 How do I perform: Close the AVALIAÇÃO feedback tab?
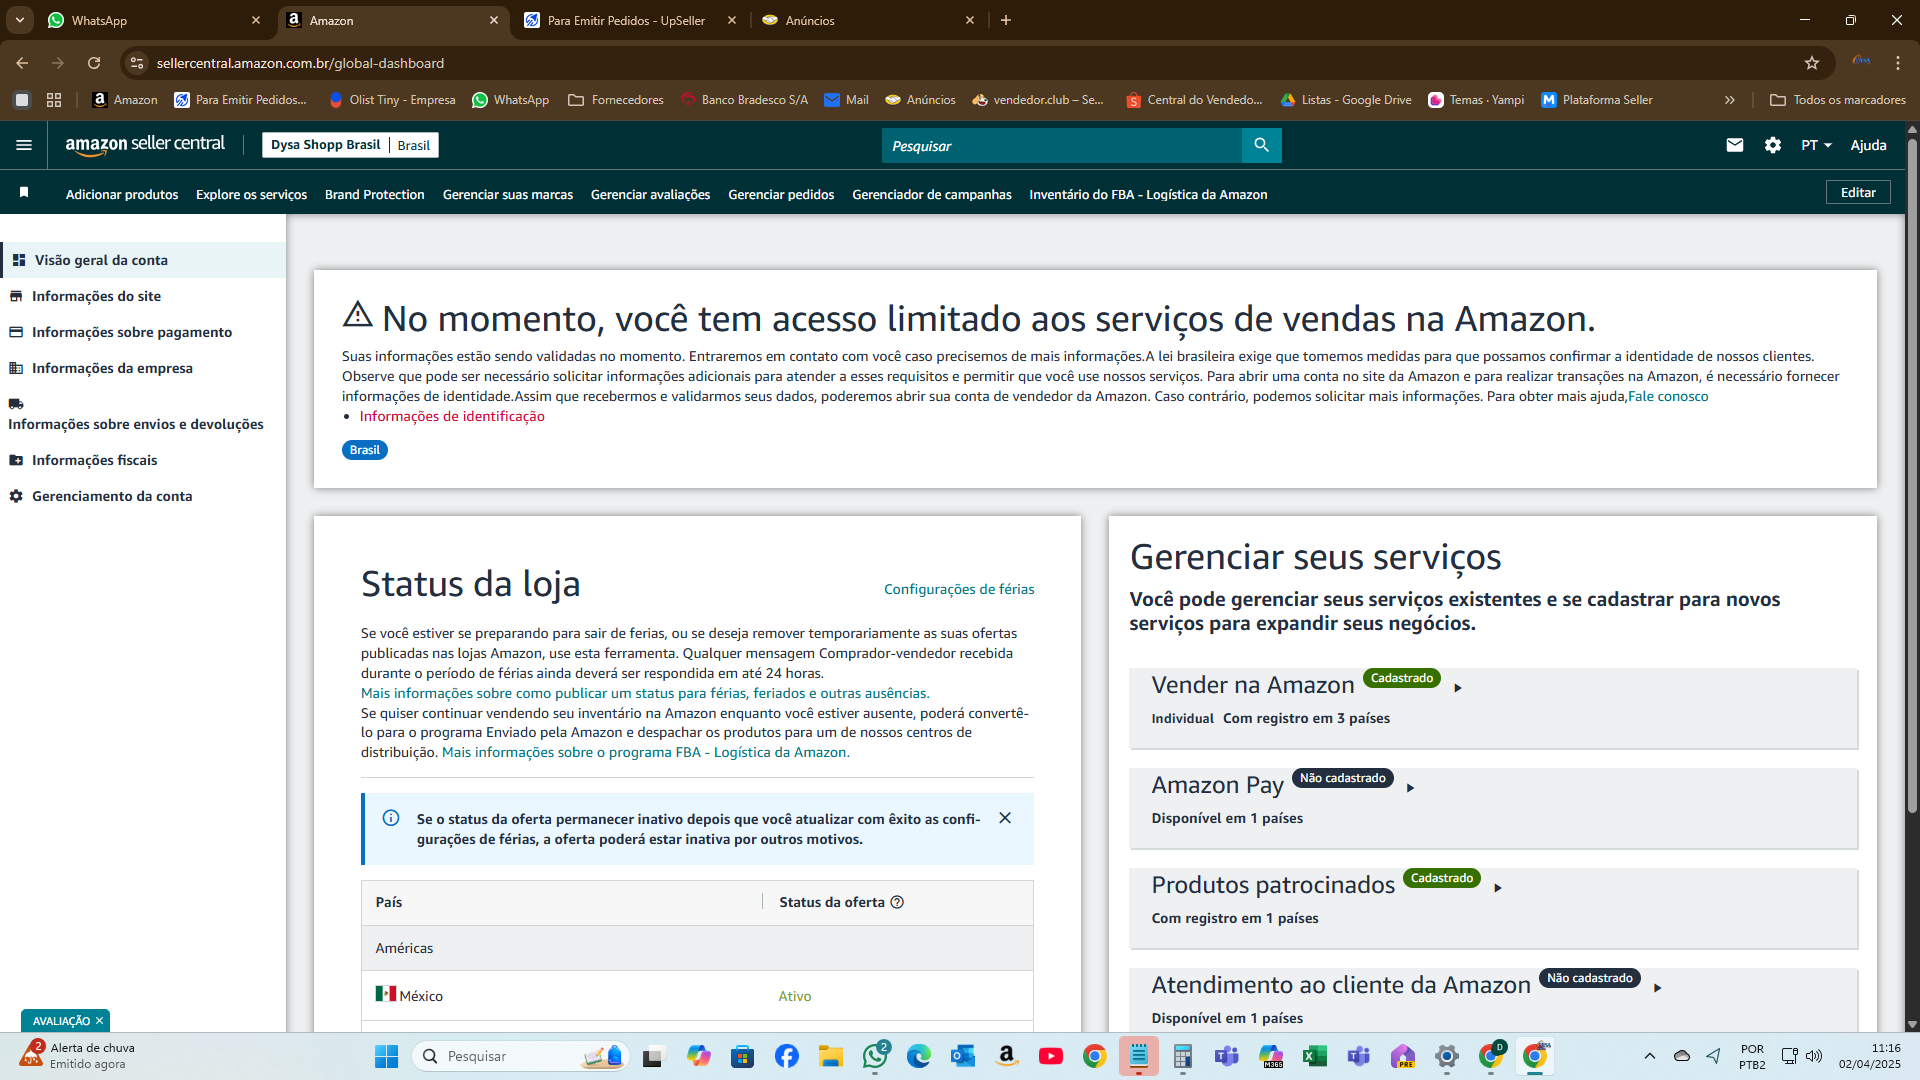tap(99, 1021)
